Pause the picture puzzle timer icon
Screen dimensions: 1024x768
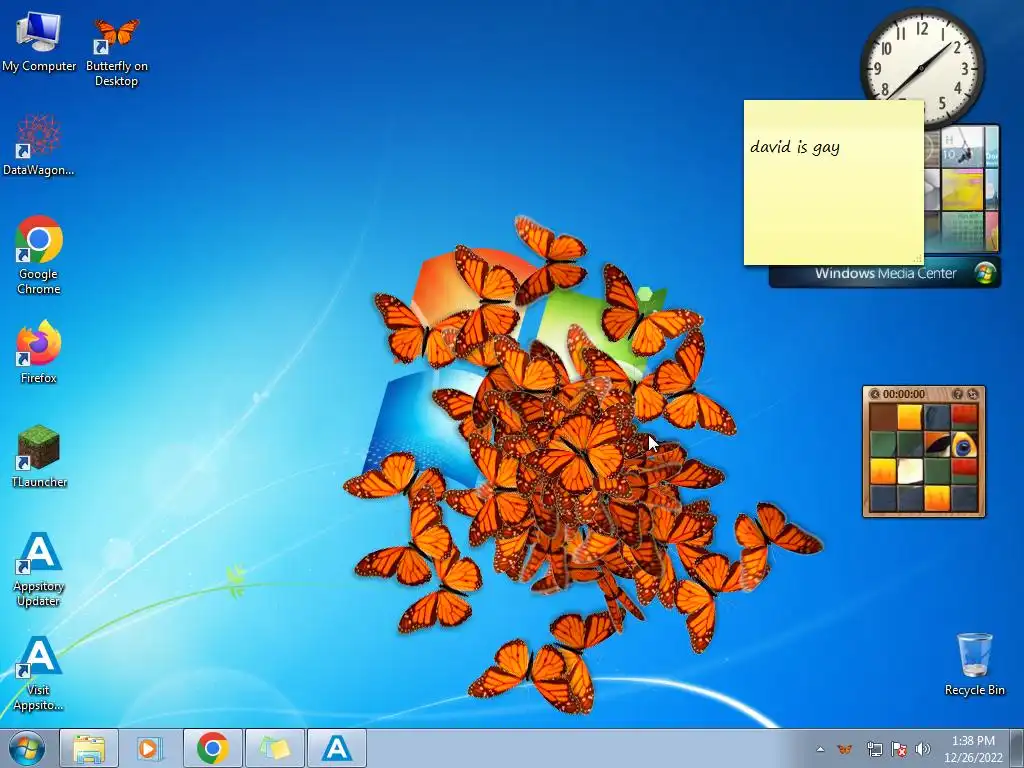point(874,394)
